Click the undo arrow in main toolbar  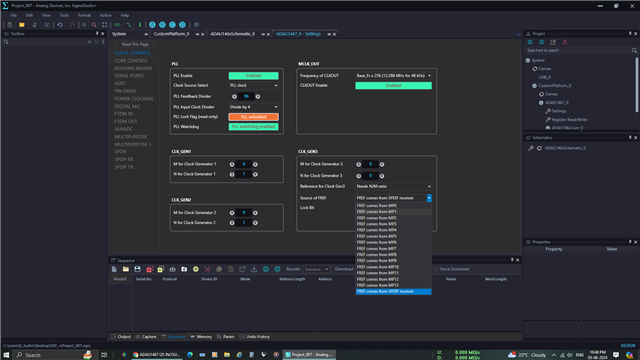tap(60, 25)
